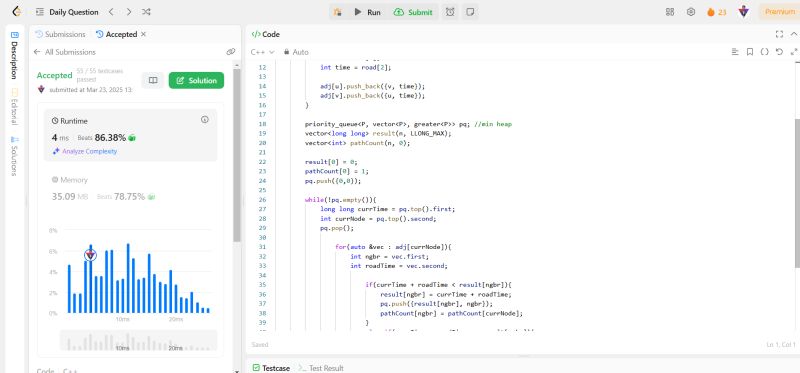Click code line 'int time = road[2];'

click(356, 67)
